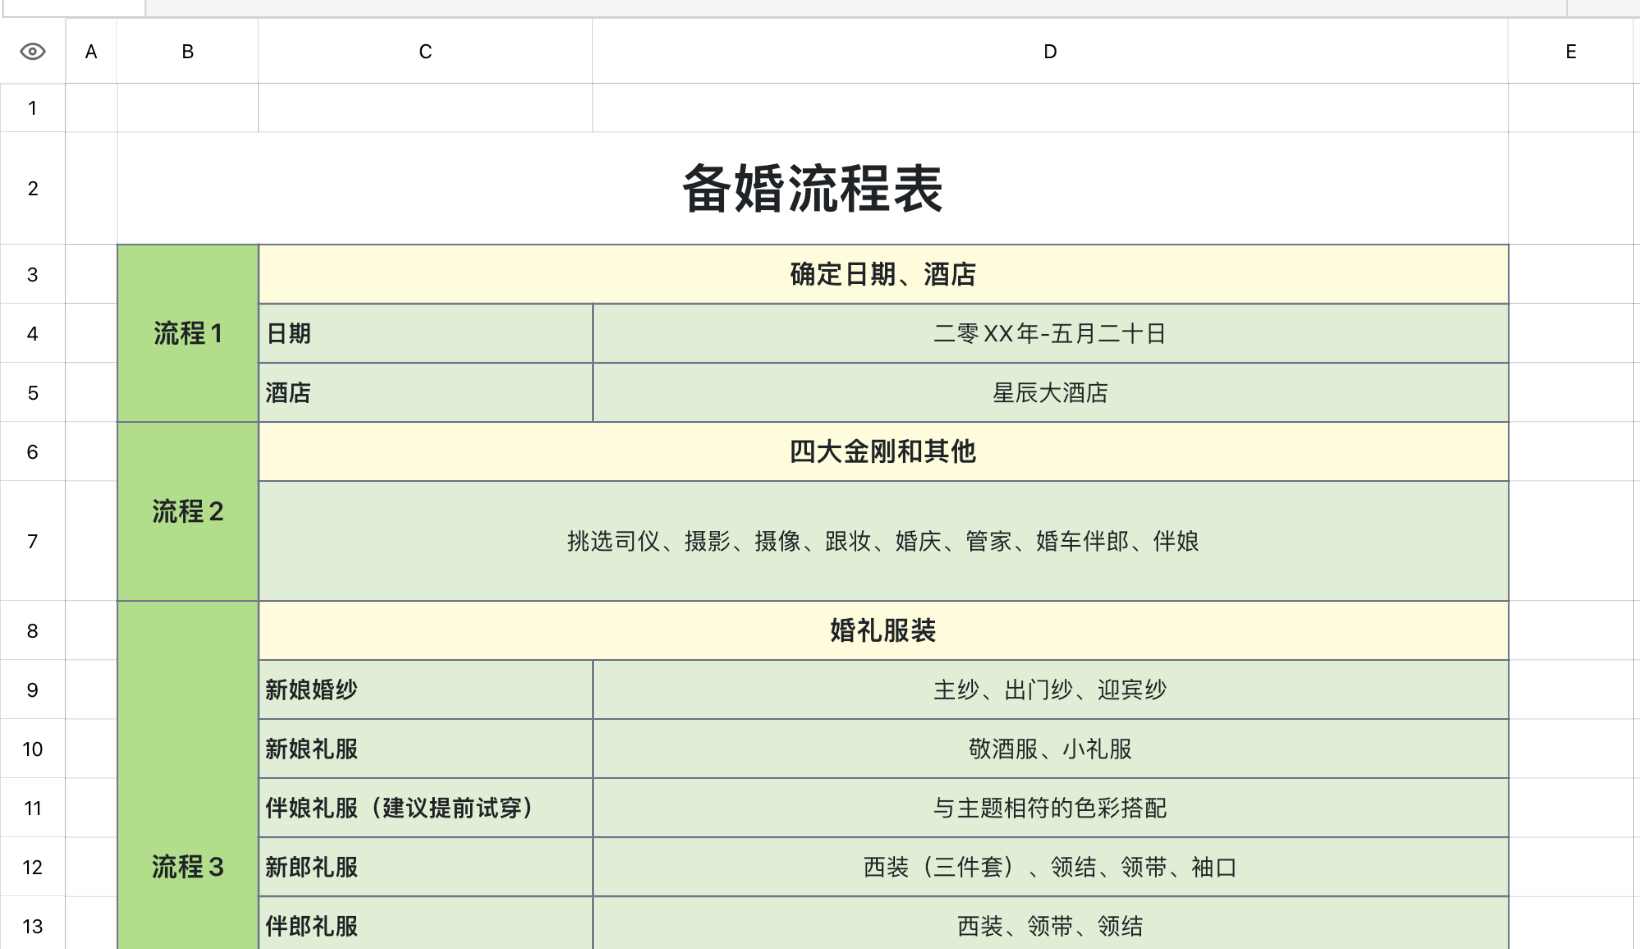Click the 星辰大酒店 cell

tap(1050, 392)
